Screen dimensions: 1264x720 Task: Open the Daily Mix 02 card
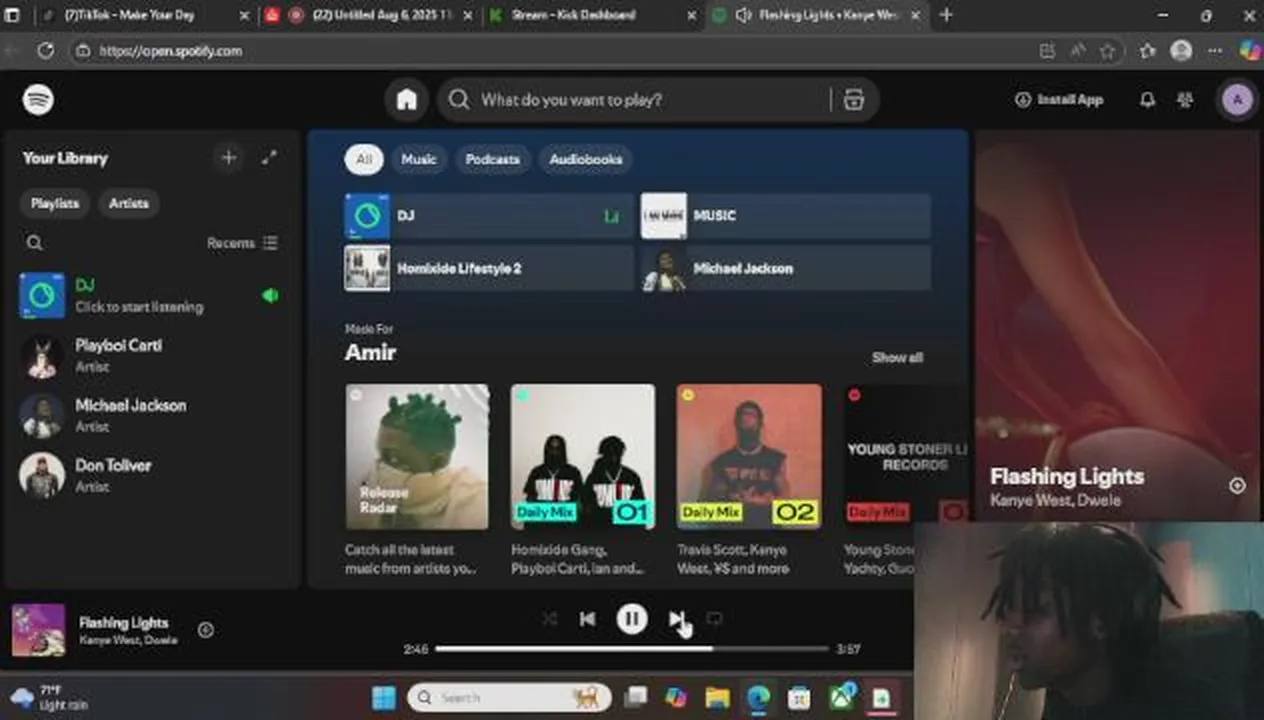[749, 481]
